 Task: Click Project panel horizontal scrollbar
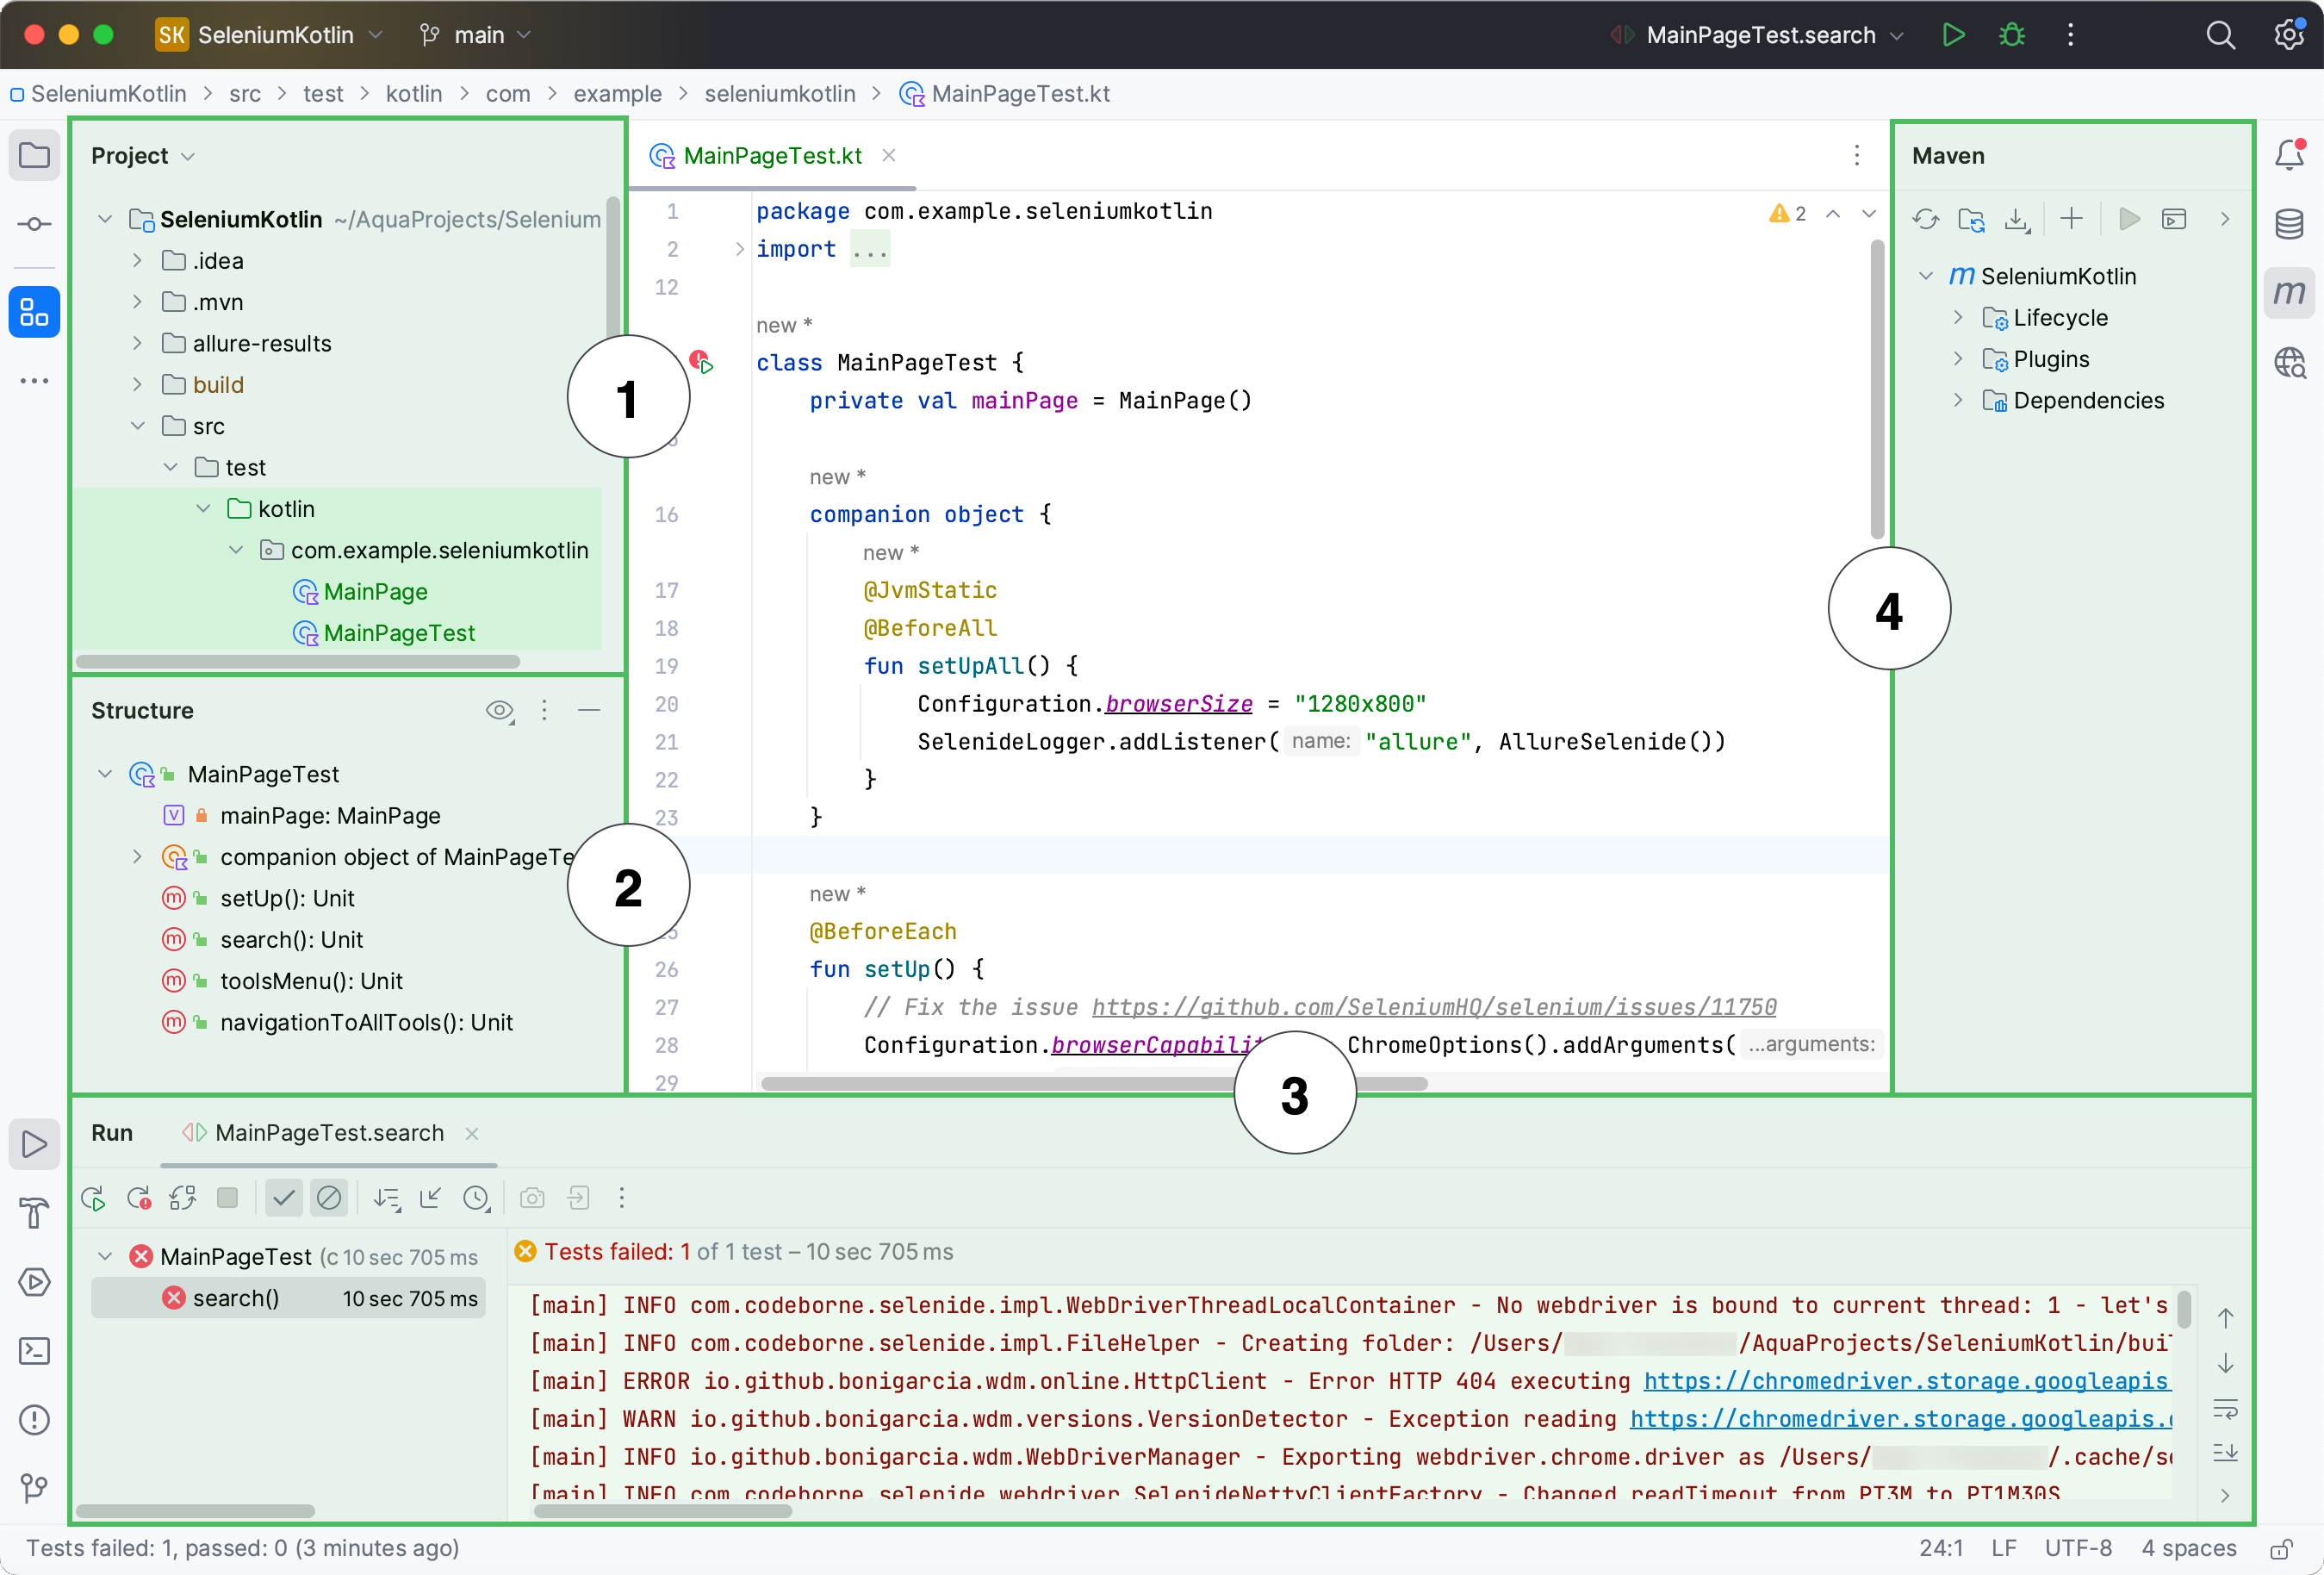click(x=298, y=662)
